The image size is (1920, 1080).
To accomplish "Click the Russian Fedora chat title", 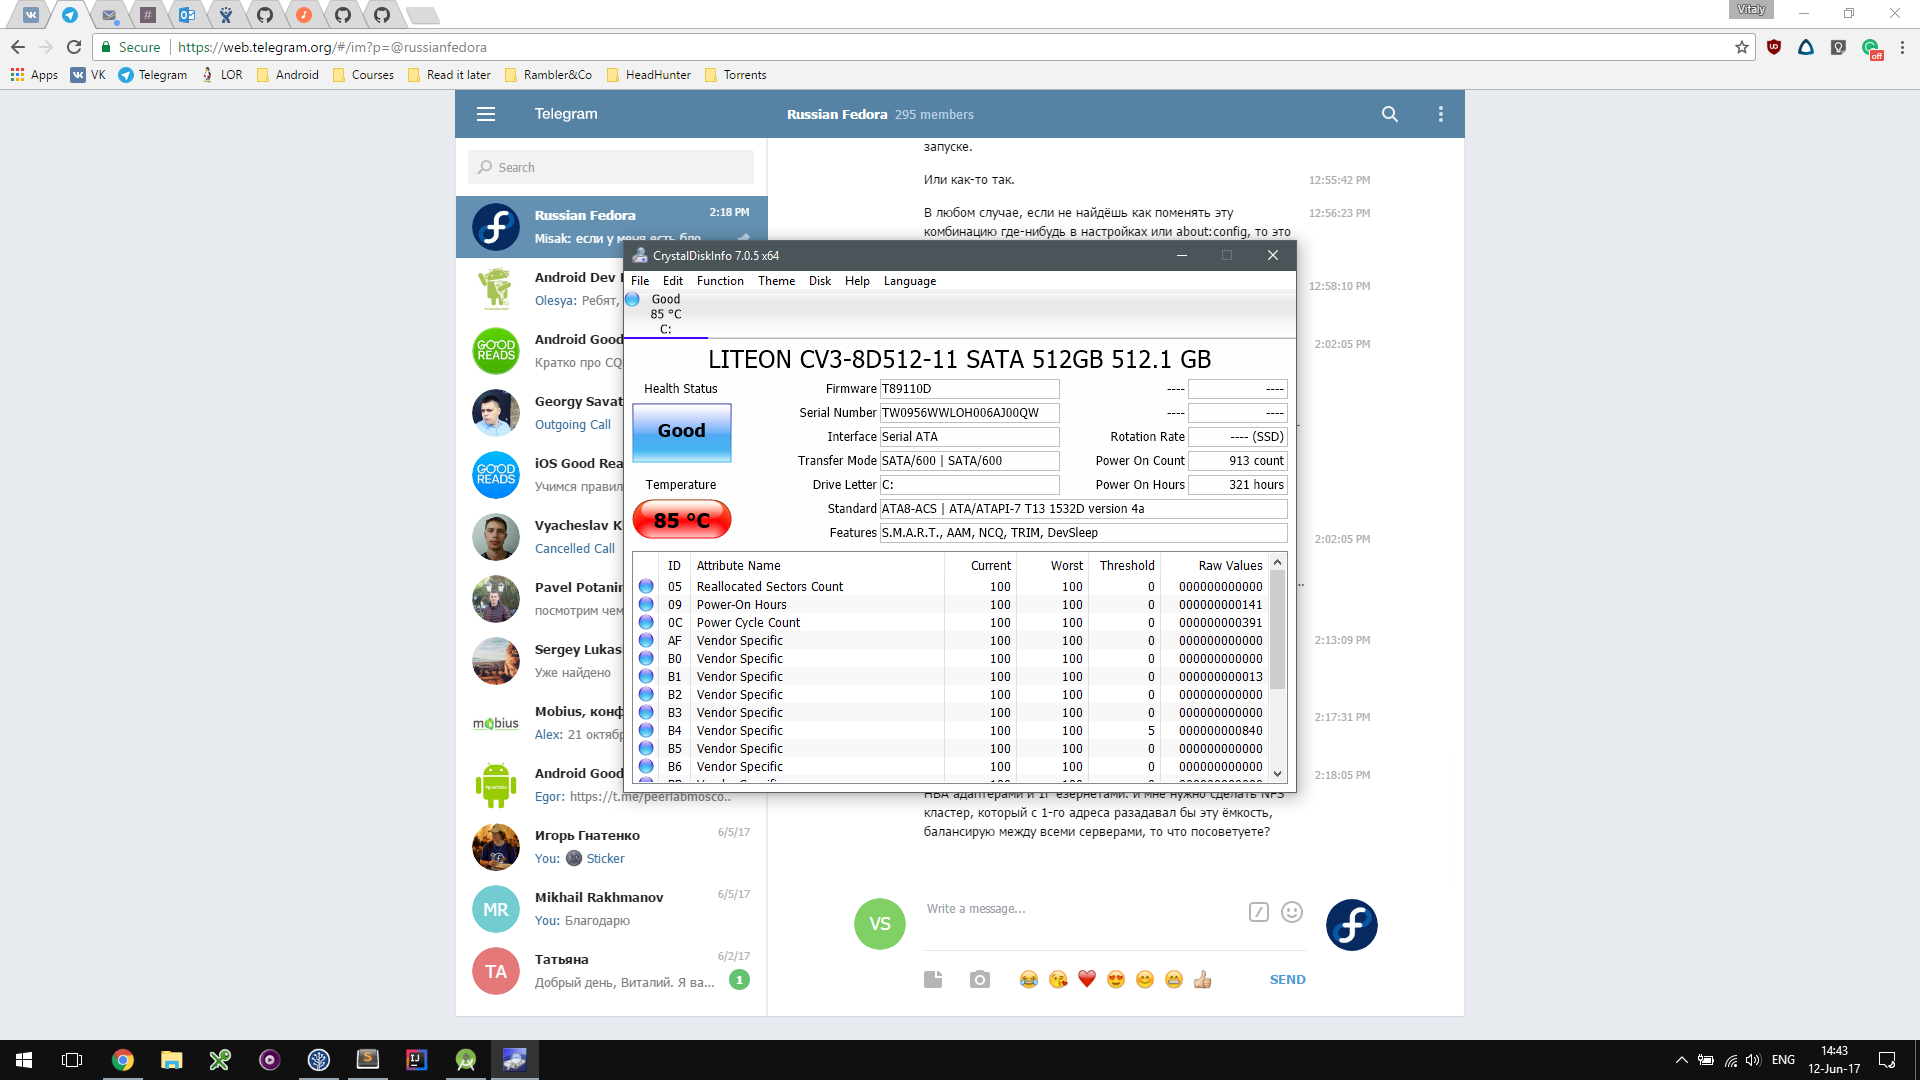I will coord(836,114).
